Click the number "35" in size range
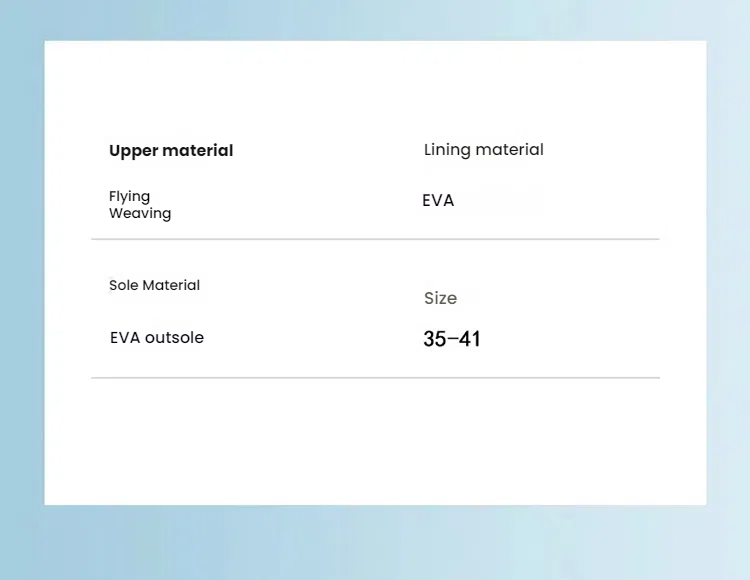Viewport: 750px width, 580px height. (x=434, y=339)
